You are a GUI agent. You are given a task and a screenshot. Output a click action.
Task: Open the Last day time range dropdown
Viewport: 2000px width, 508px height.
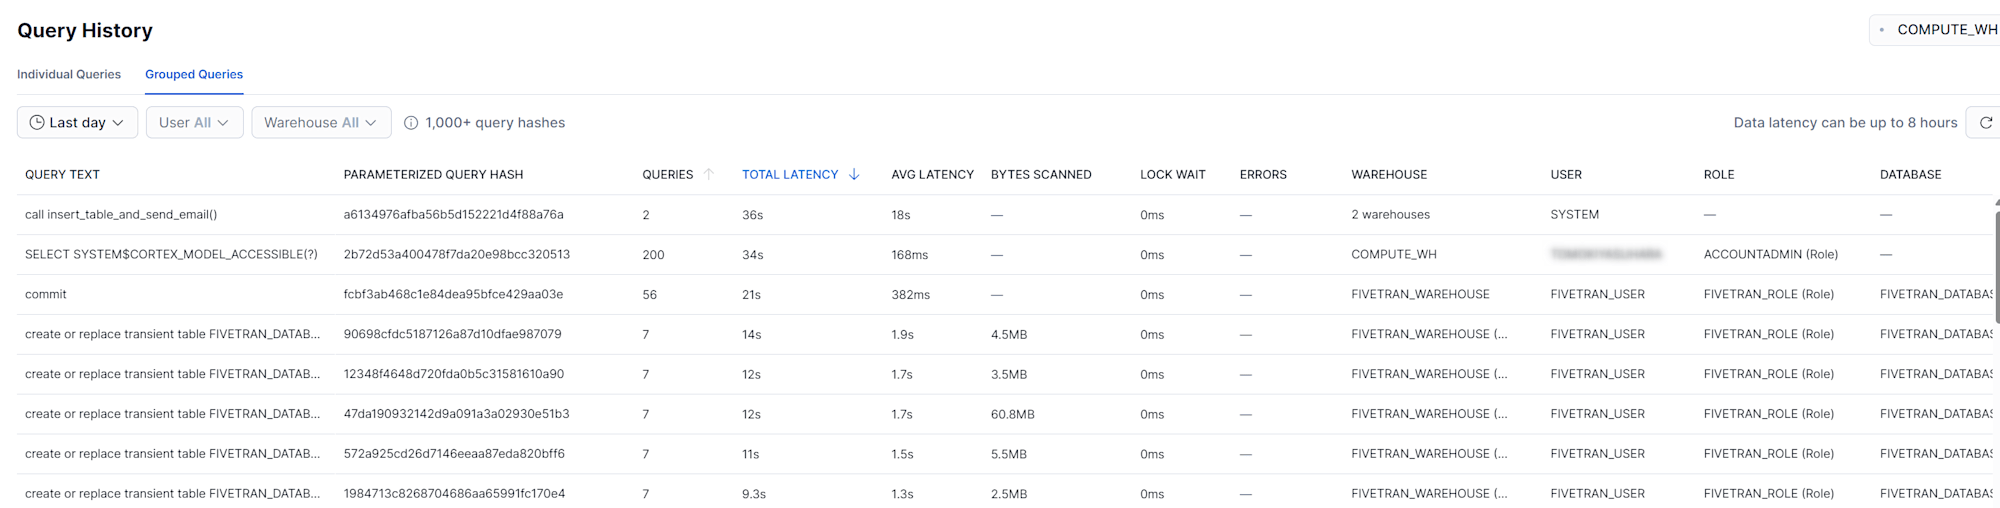point(77,123)
